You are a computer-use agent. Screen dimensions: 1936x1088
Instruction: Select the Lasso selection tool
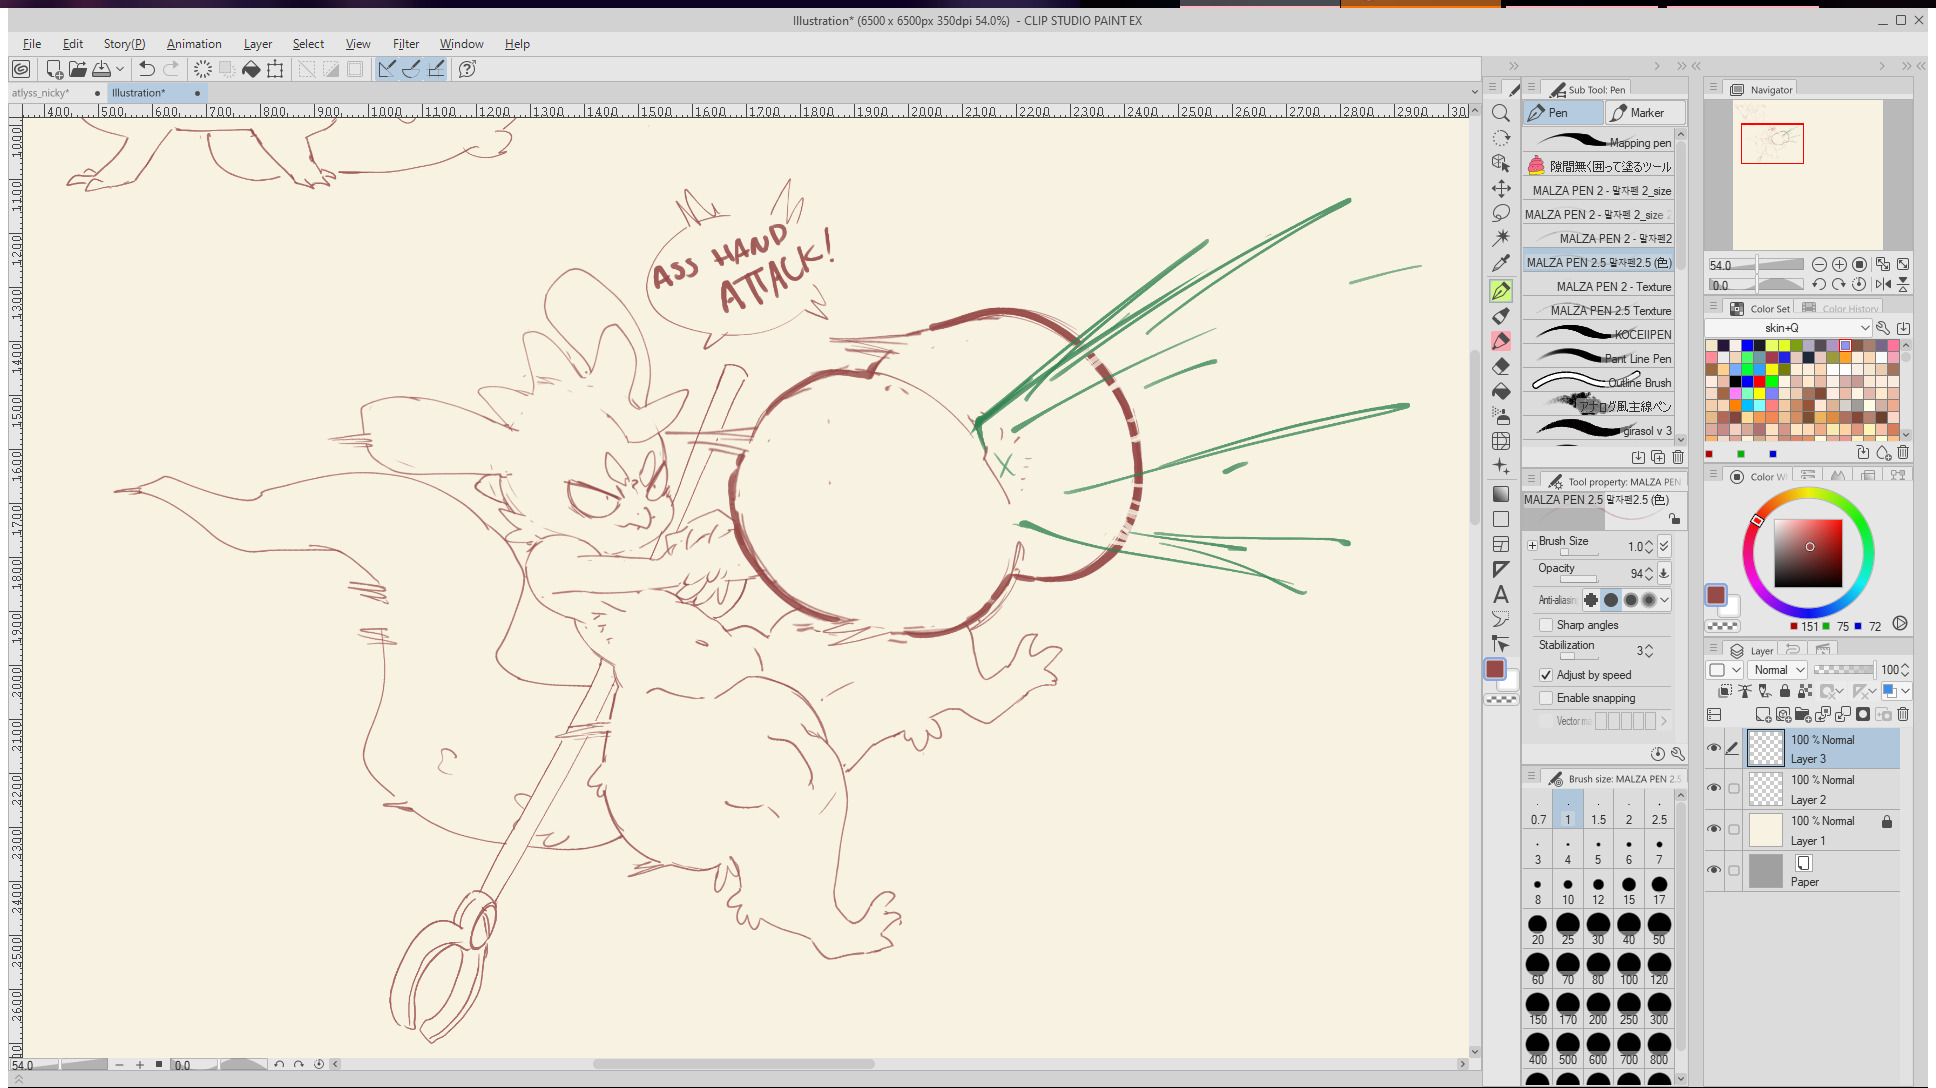click(x=1500, y=213)
